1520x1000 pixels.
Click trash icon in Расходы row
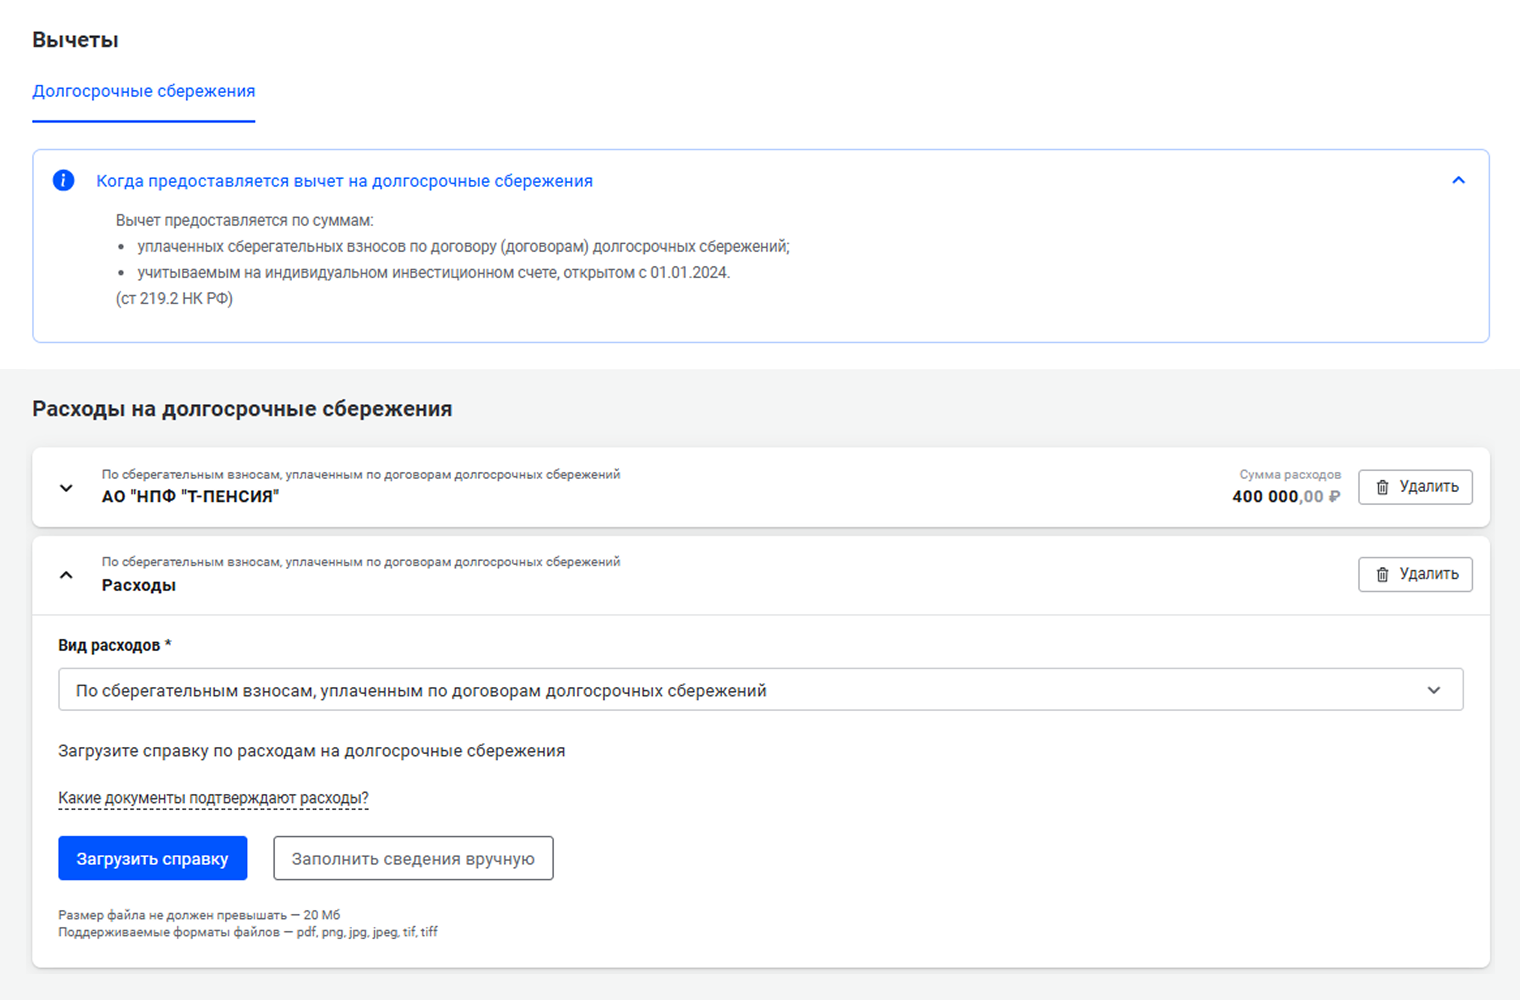point(1382,574)
